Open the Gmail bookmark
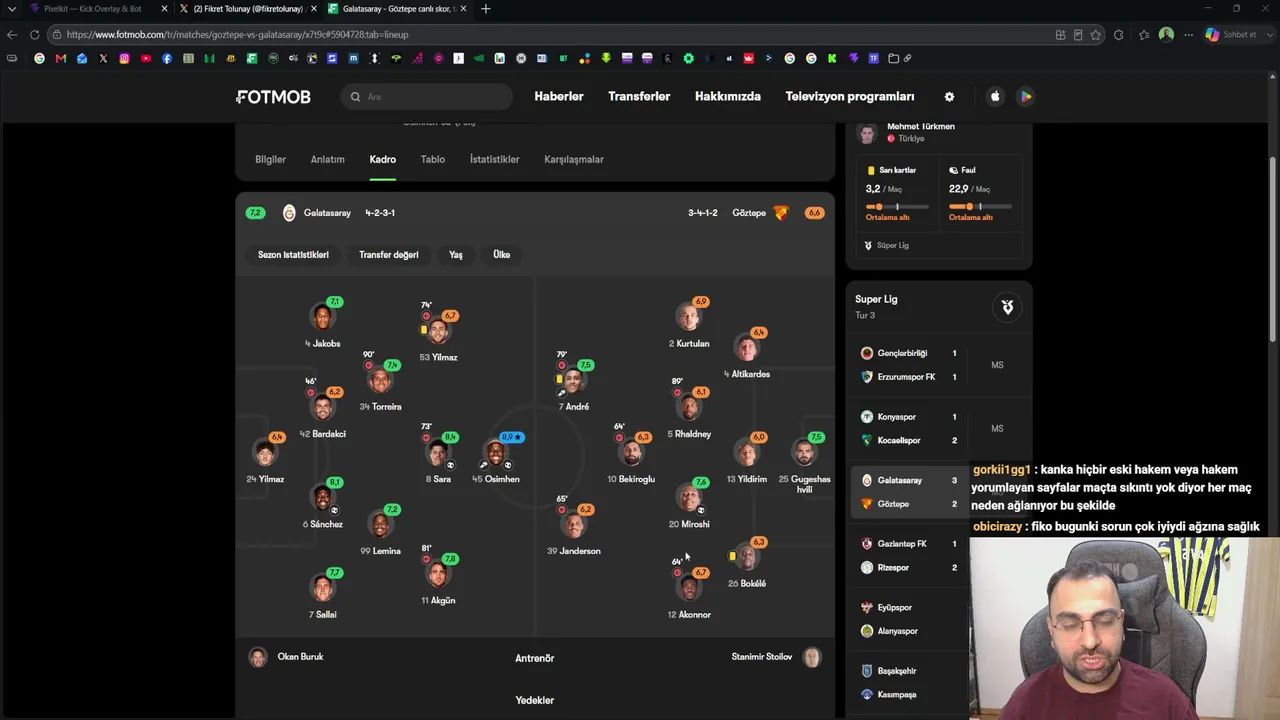 click(61, 58)
